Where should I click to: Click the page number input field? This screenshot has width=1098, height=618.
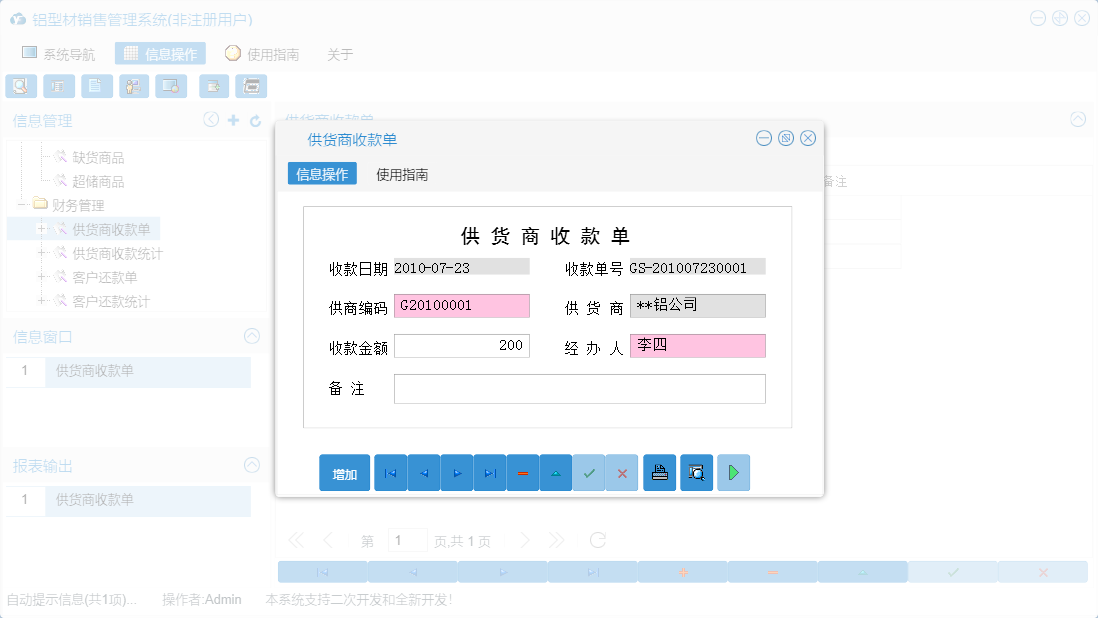click(x=408, y=539)
